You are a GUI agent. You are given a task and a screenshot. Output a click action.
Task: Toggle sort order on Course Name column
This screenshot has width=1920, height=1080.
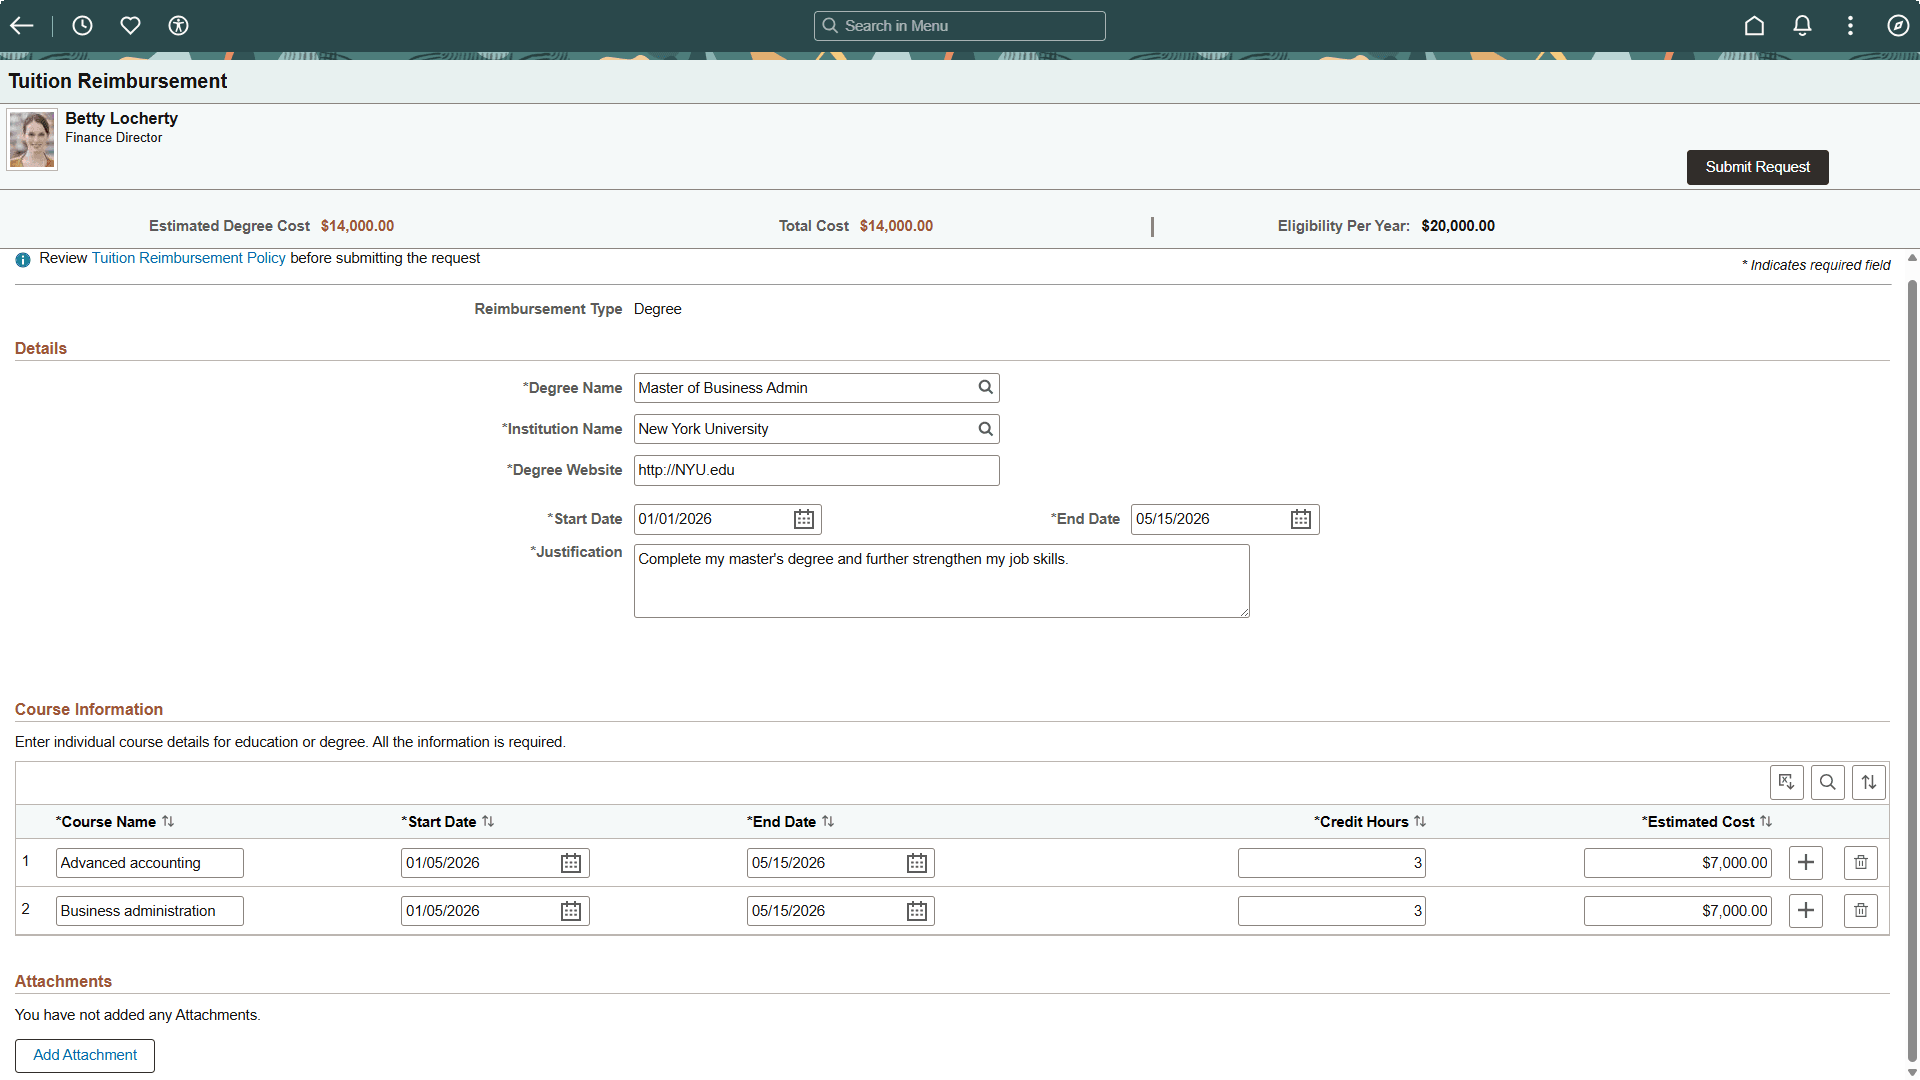coord(168,821)
